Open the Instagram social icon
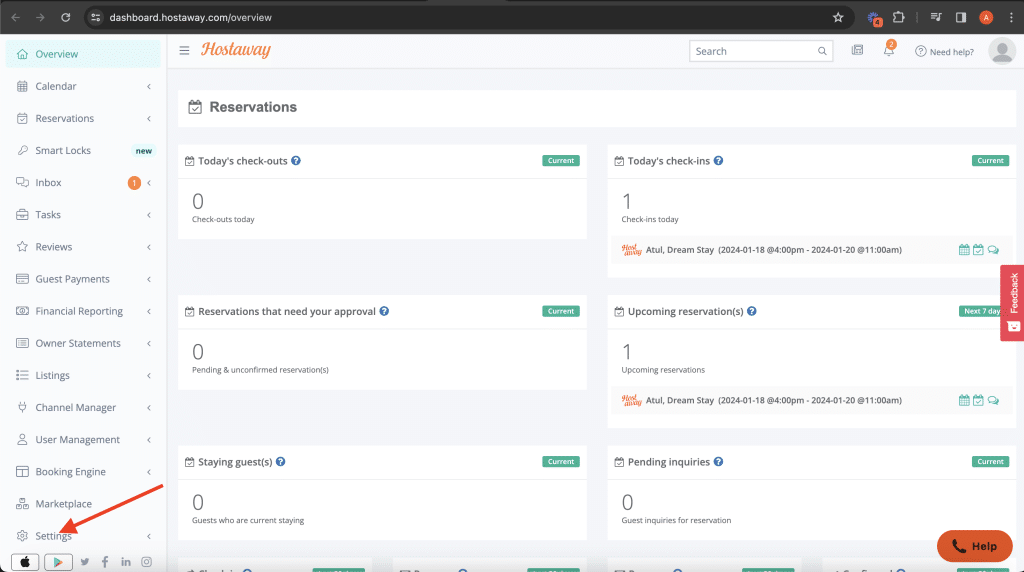Image resolution: width=1024 pixels, height=572 pixels. (147, 562)
